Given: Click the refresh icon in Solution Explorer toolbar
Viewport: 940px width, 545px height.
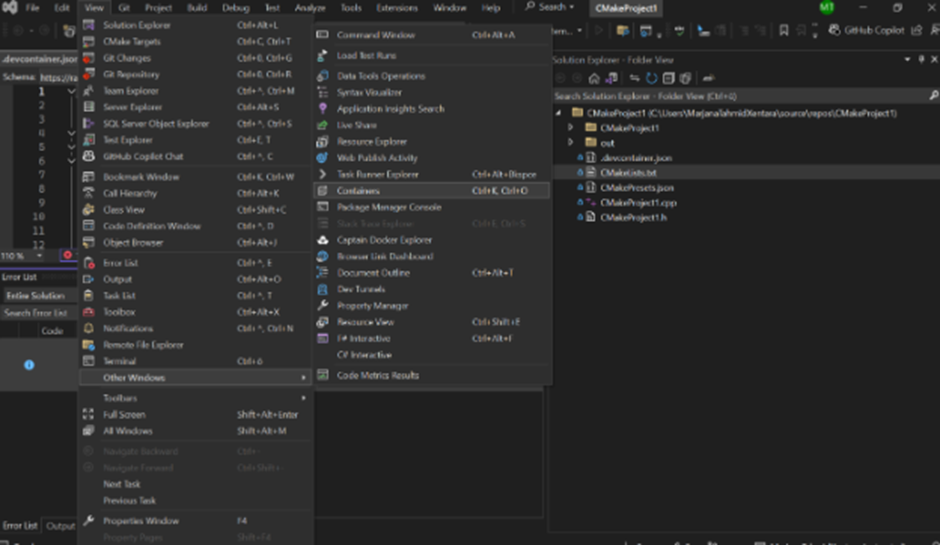Looking at the screenshot, I should coord(652,78).
